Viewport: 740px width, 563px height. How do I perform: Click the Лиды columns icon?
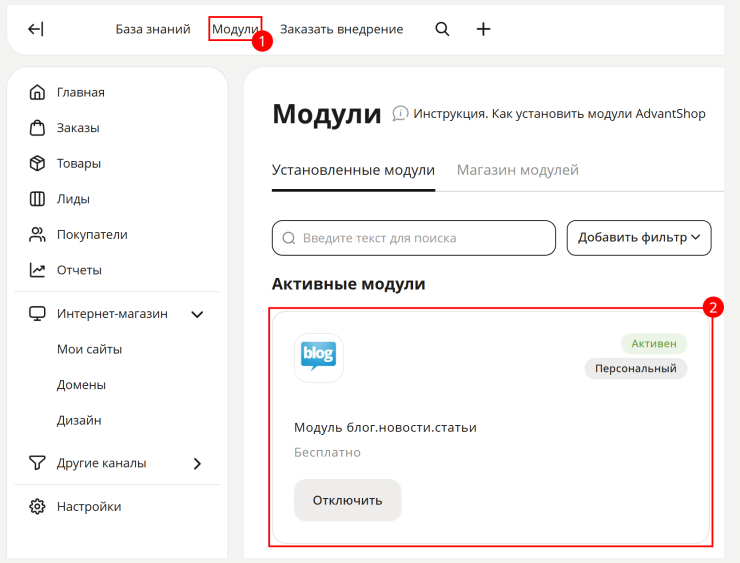[x=37, y=199]
